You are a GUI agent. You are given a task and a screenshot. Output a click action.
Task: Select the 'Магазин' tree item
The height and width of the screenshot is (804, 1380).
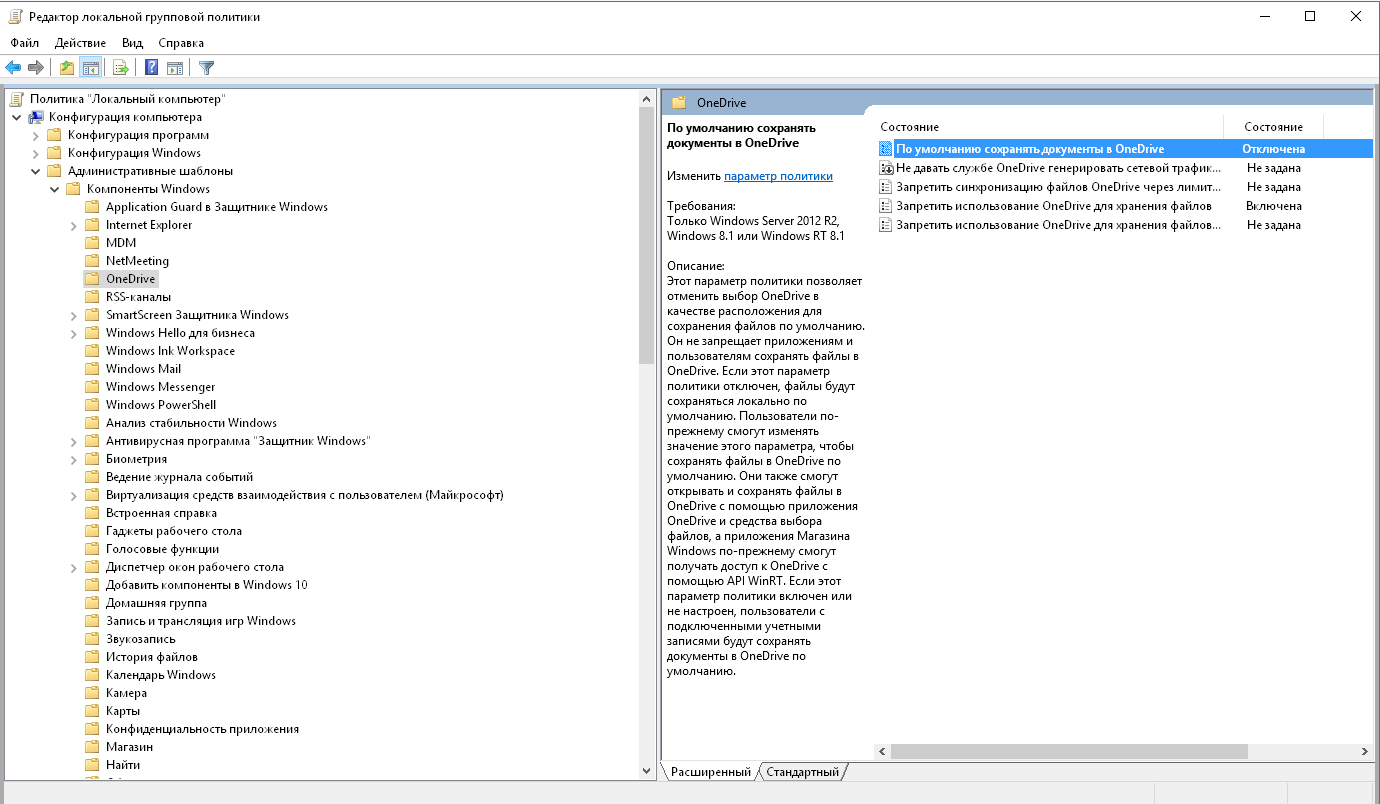(129, 747)
